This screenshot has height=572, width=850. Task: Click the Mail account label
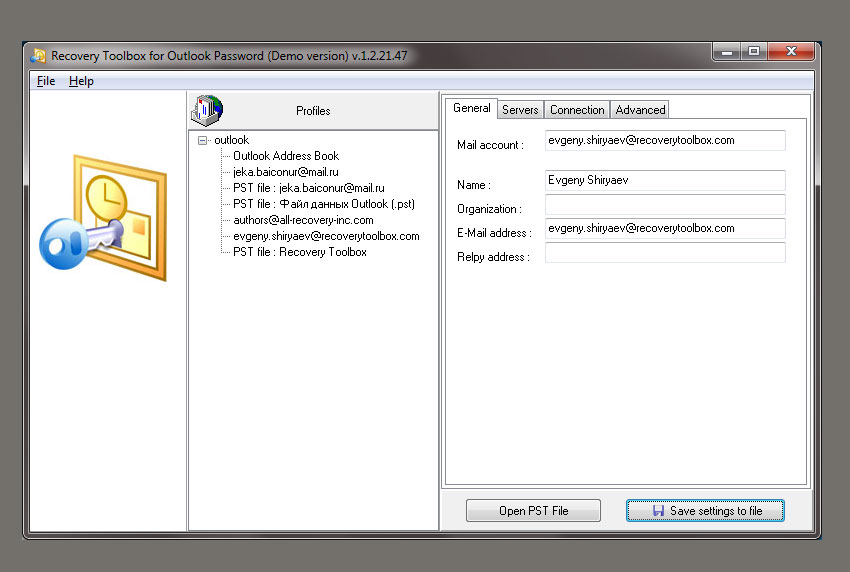pos(490,145)
